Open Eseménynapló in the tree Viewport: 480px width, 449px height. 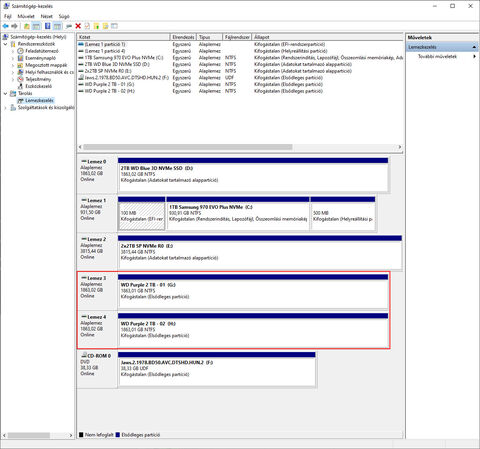40,58
